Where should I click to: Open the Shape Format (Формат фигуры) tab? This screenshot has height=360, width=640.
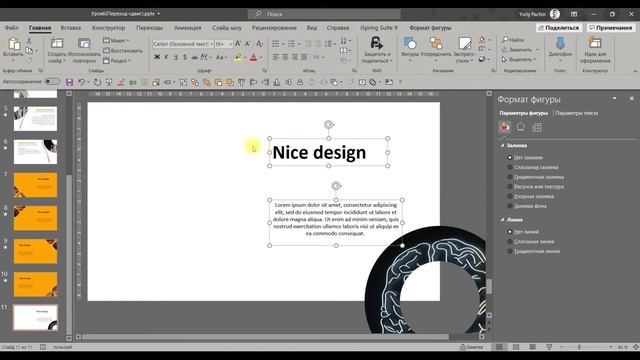(x=430, y=28)
